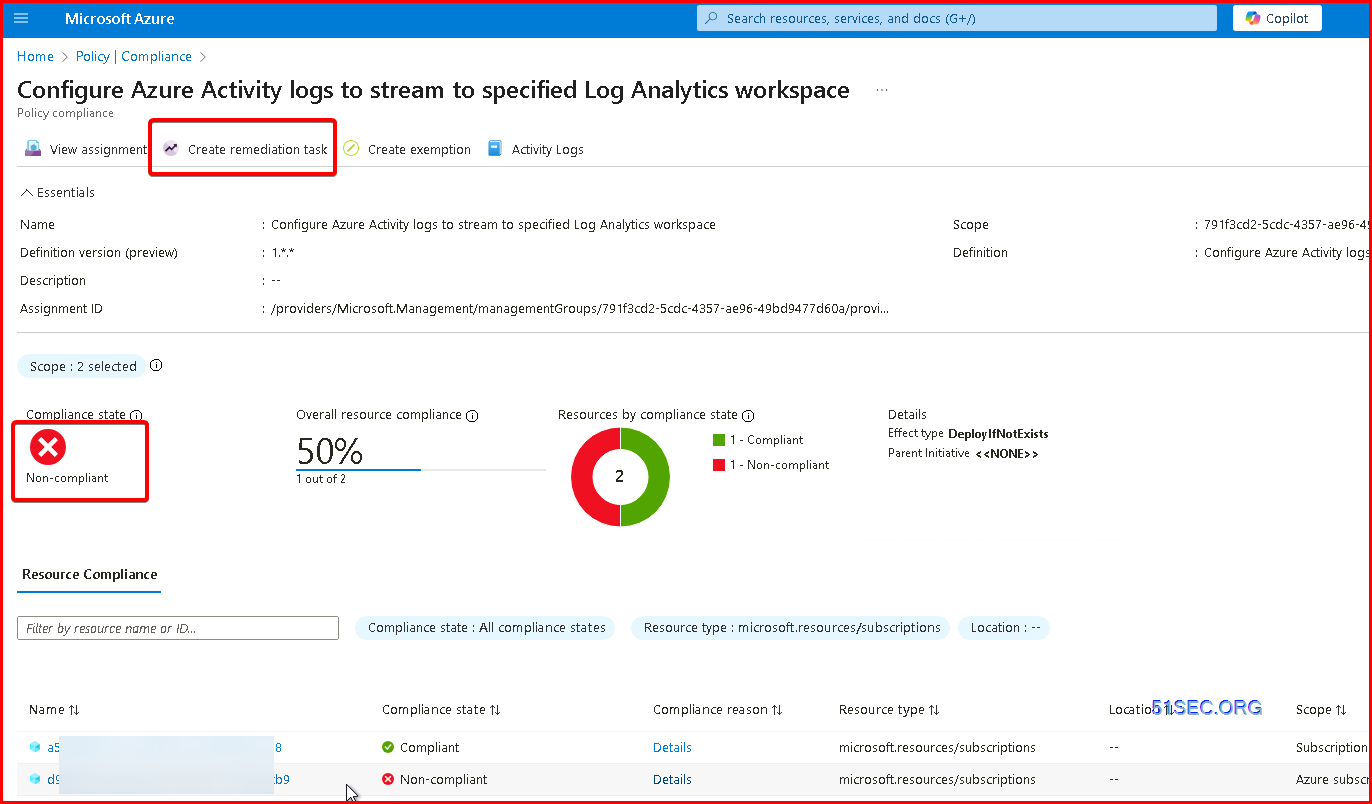Click info icon next to Scope filter
1372x804 pixels.
(156, 366)
